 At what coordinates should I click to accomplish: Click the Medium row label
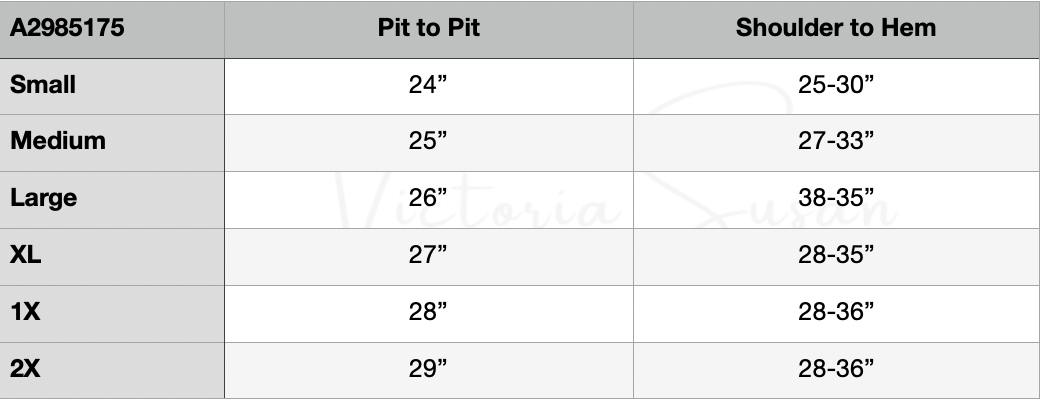pyautogui.click(x=58, y=141)
